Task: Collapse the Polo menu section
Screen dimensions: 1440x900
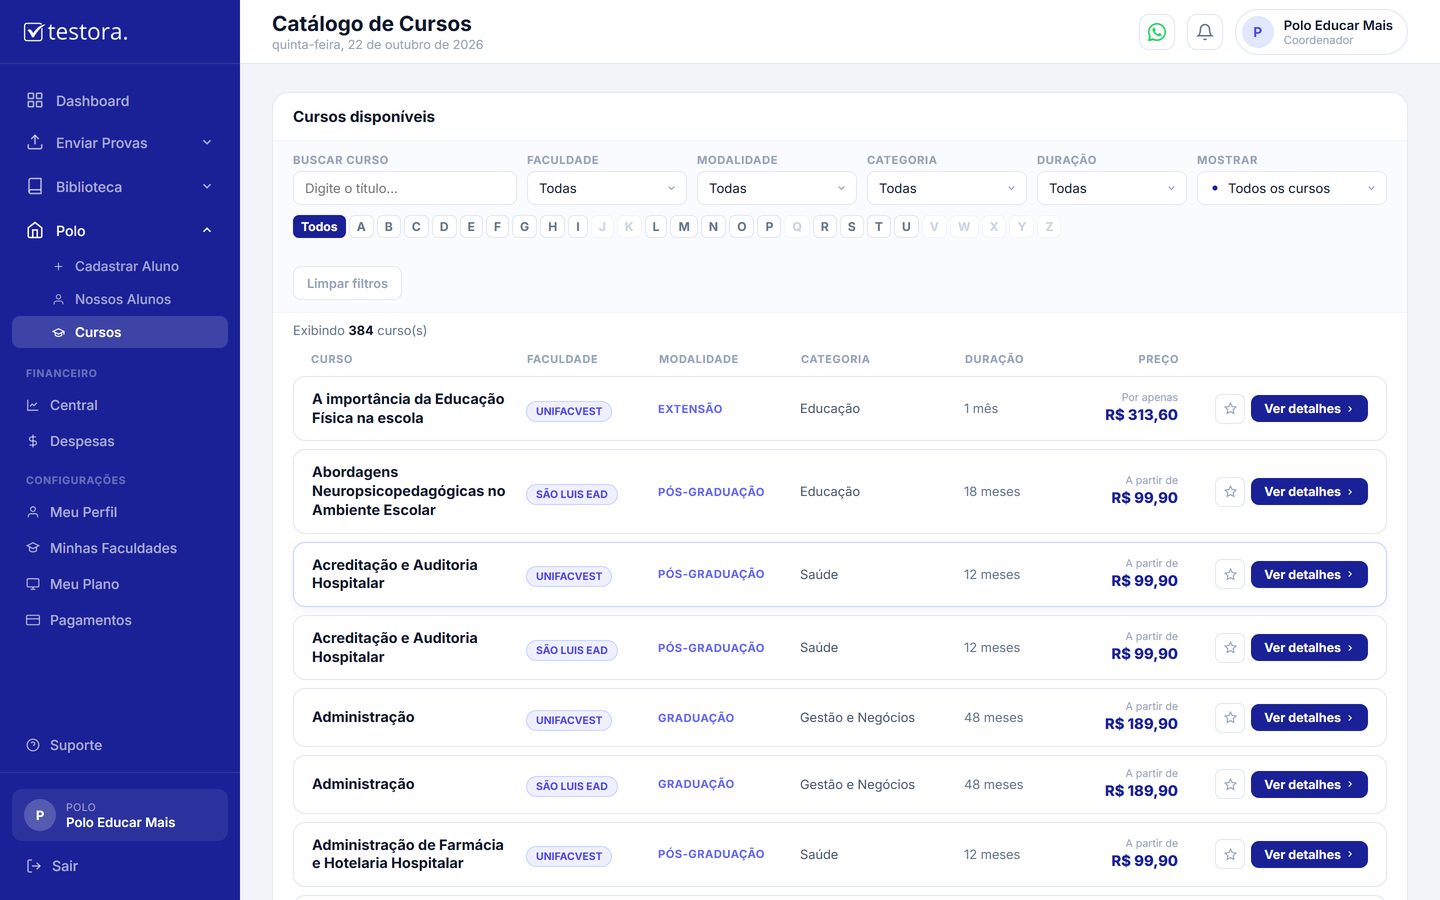Action: click(120, 231)
